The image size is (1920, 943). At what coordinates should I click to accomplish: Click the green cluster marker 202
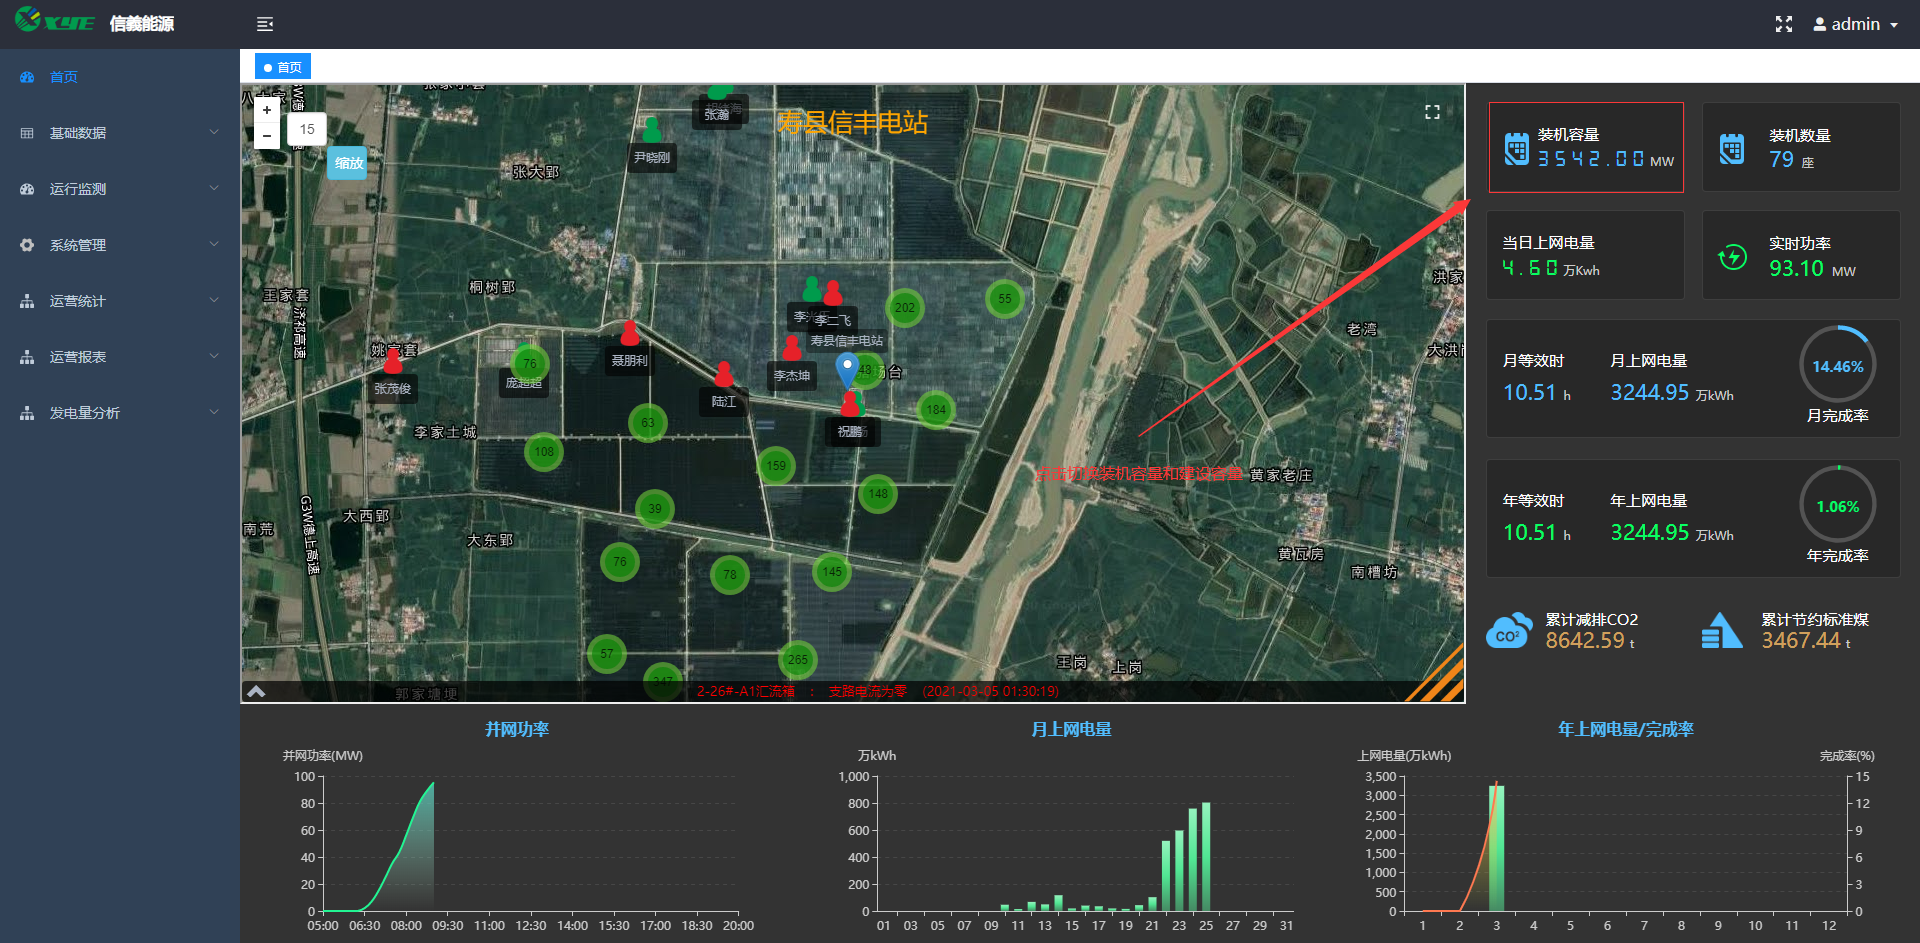click(x=905, y=308)
